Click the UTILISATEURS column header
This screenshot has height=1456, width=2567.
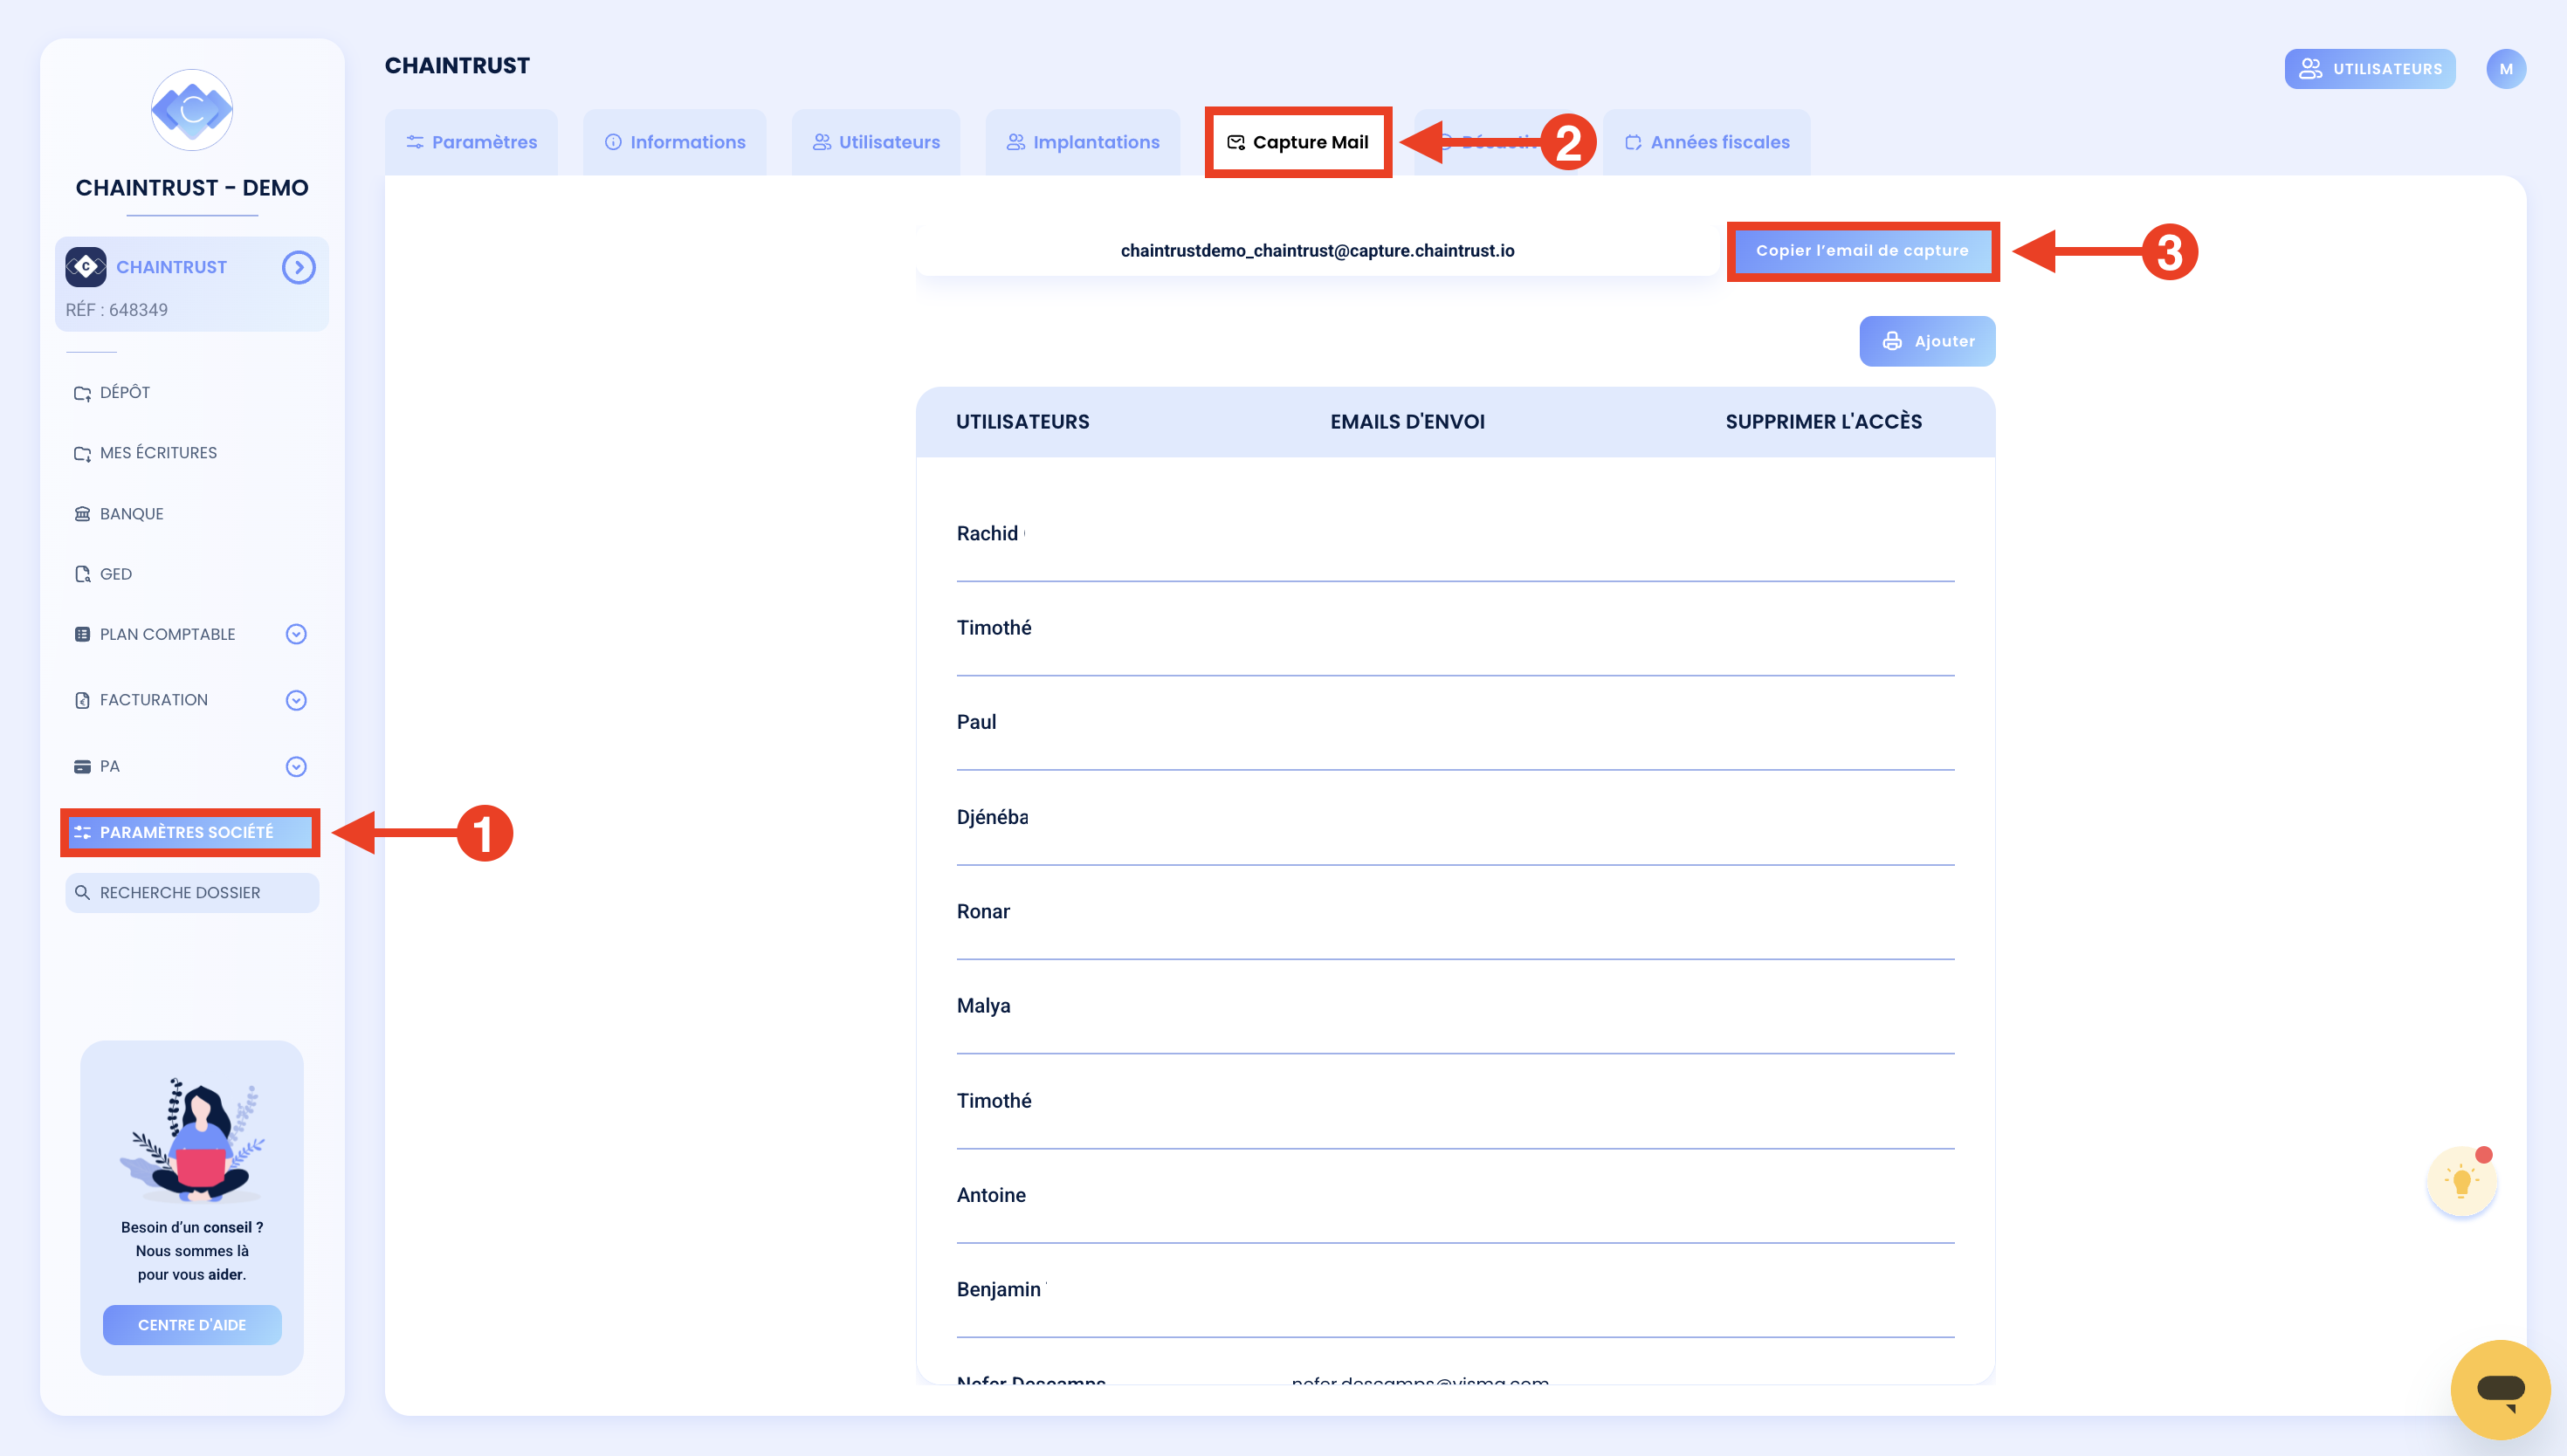tap(1022, 422)
